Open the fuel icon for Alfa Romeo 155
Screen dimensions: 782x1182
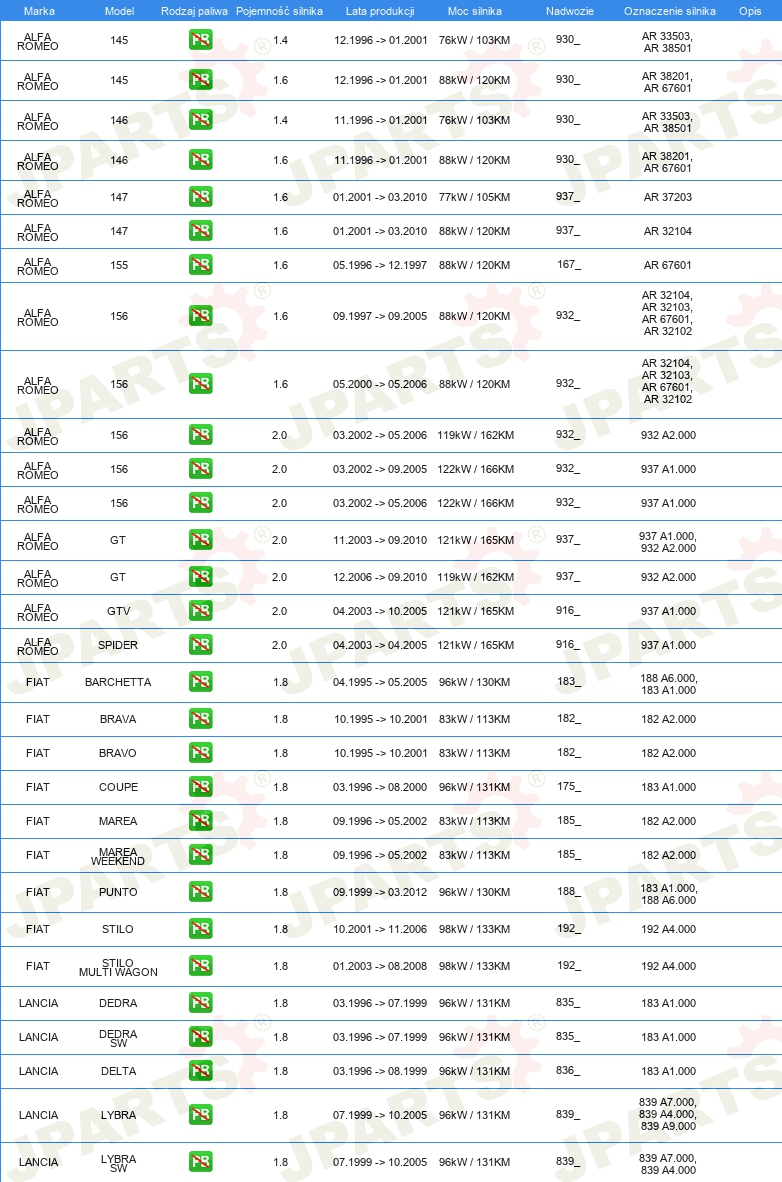tap(201, 265)
